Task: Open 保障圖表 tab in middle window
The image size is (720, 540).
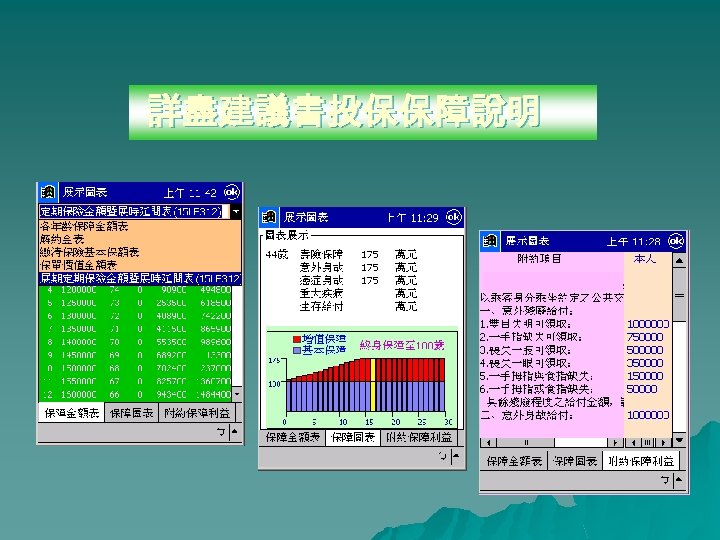Action: click(353, 437)
